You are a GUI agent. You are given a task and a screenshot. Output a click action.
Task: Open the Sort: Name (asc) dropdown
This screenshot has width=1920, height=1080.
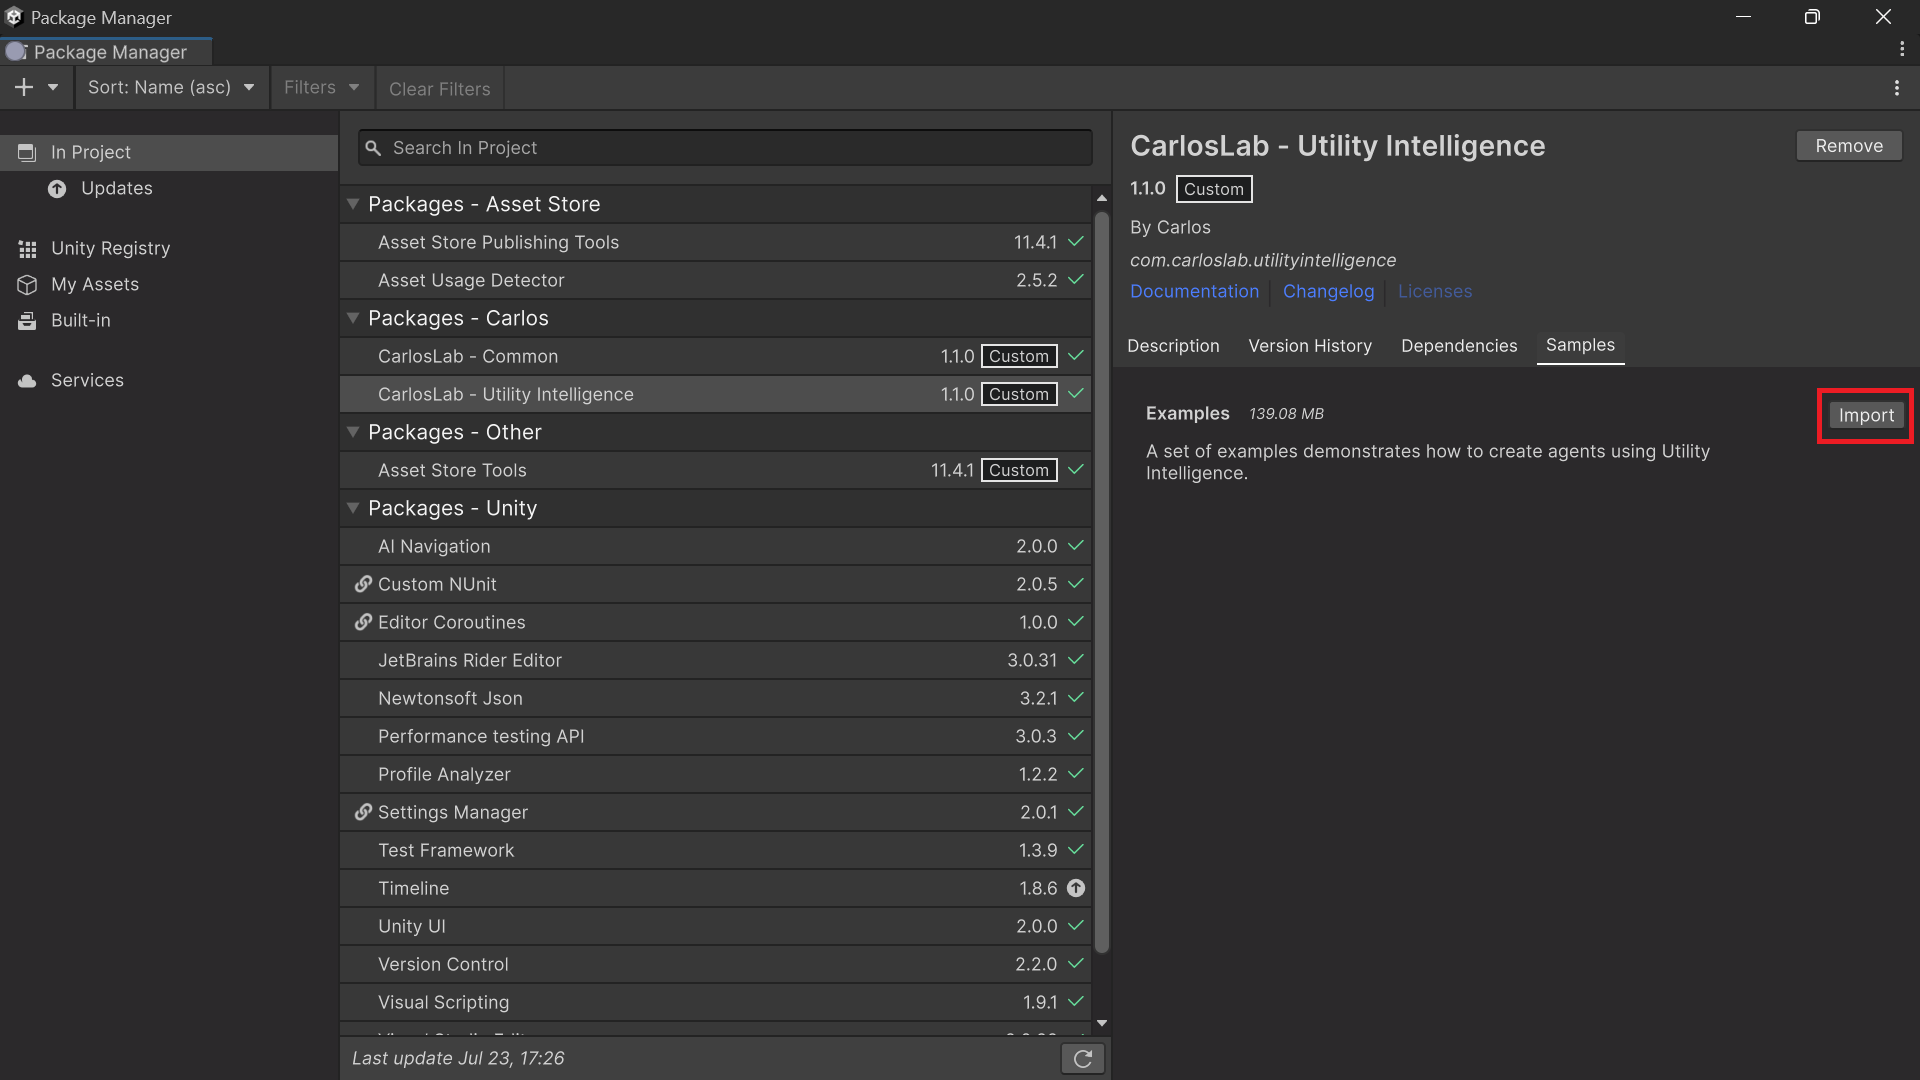pos(171,88)
